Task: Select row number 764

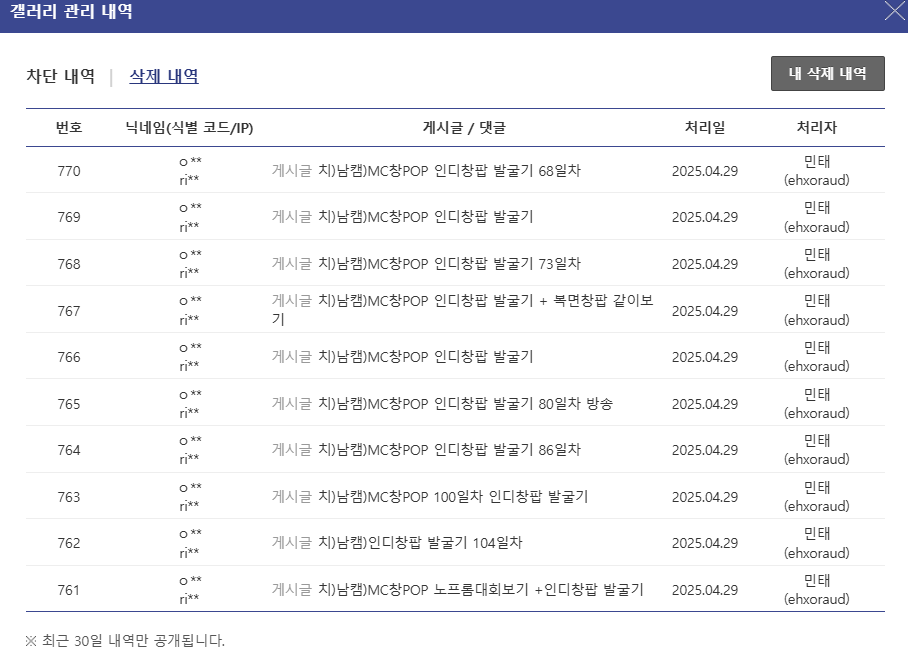Action: click(x=69, y=450)
